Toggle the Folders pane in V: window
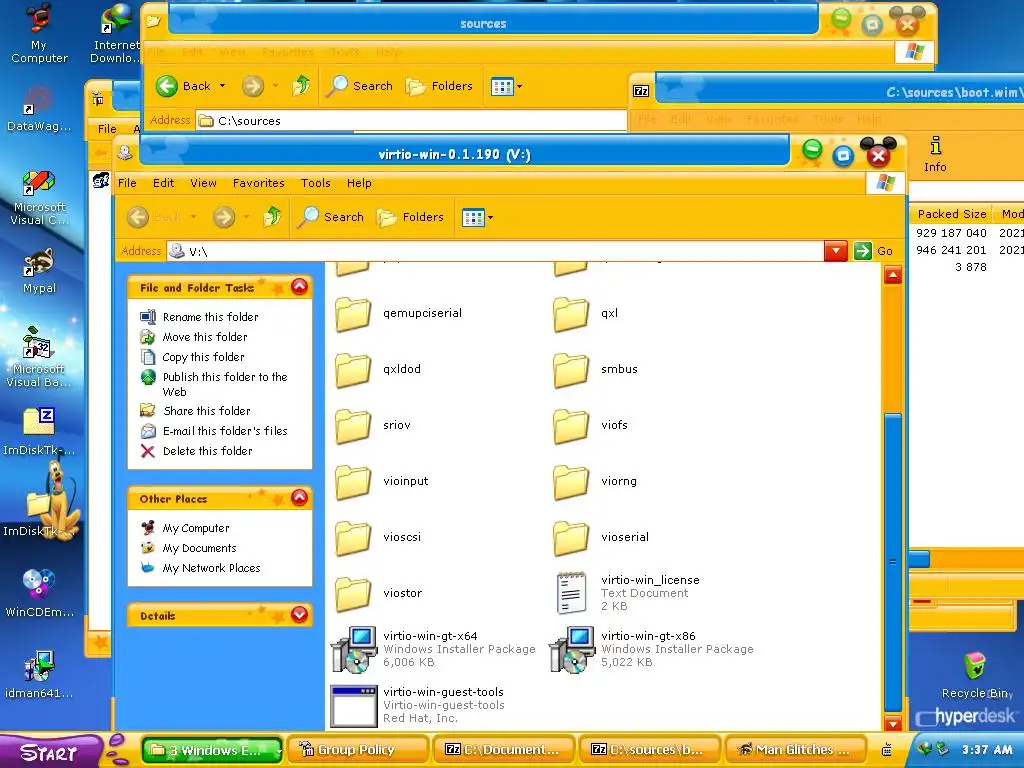The image size is (1024, 768). (x=410, y=217)
